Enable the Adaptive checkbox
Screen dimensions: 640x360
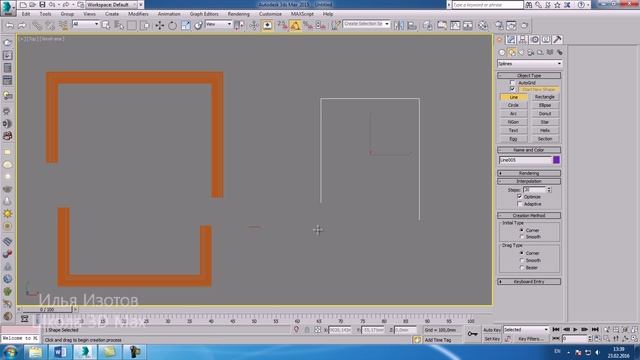520,204
